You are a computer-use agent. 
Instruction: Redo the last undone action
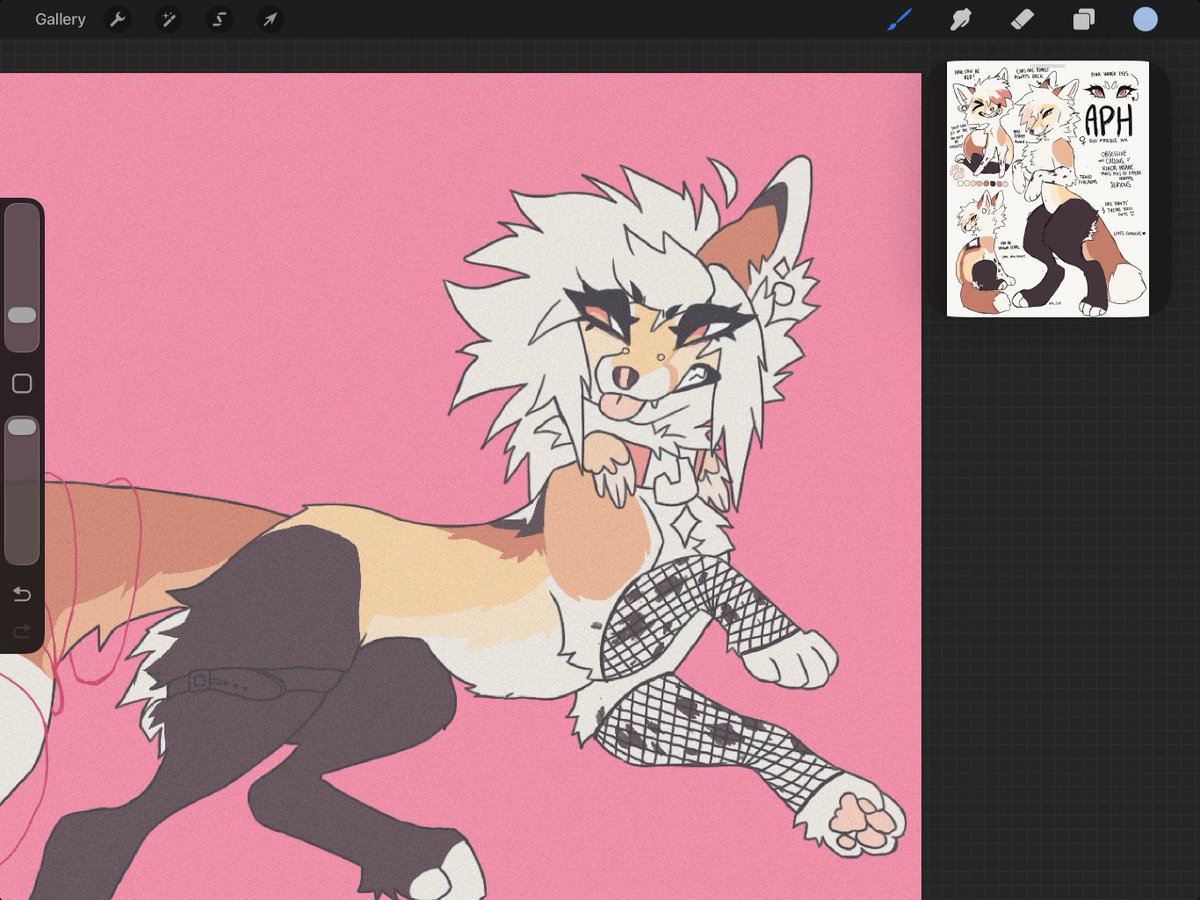click(x=21, y=631)
